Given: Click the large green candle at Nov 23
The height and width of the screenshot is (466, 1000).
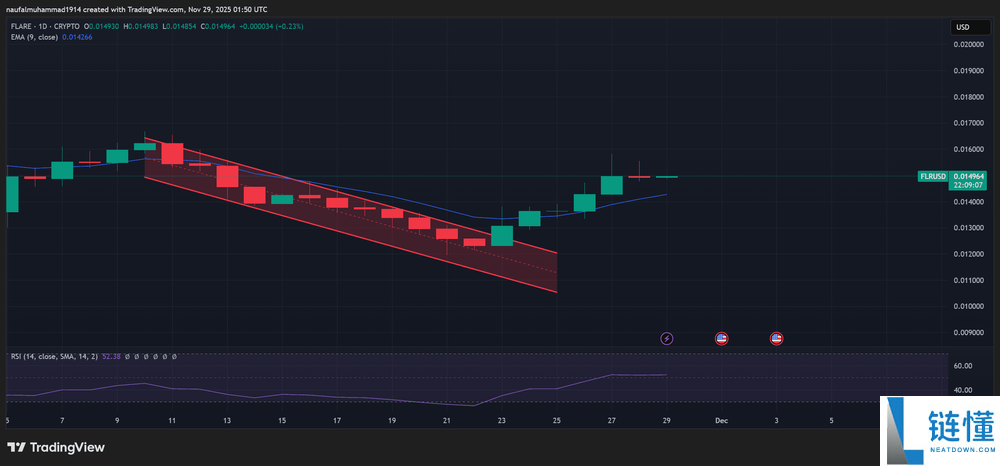Looking at the screenshot, I should point(501,236).
